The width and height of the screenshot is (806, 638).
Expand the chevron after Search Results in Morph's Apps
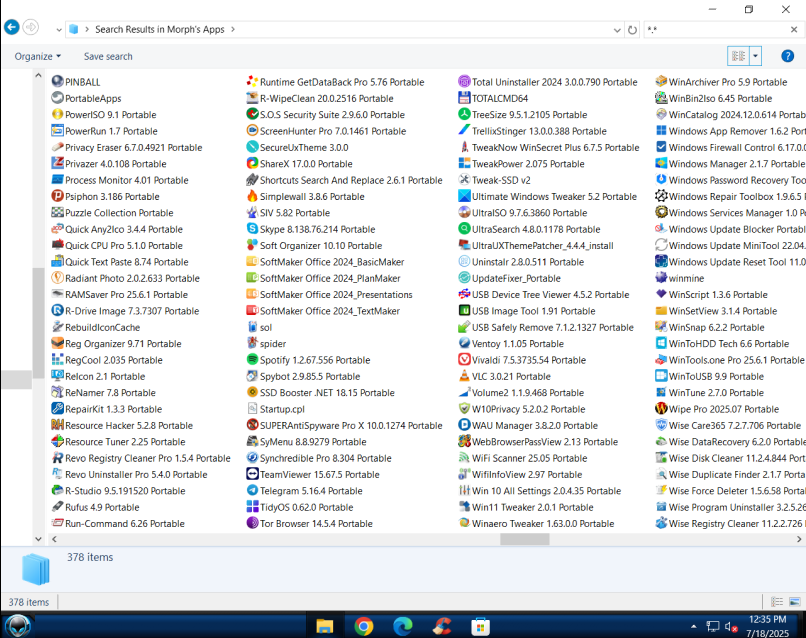(233, 29)
